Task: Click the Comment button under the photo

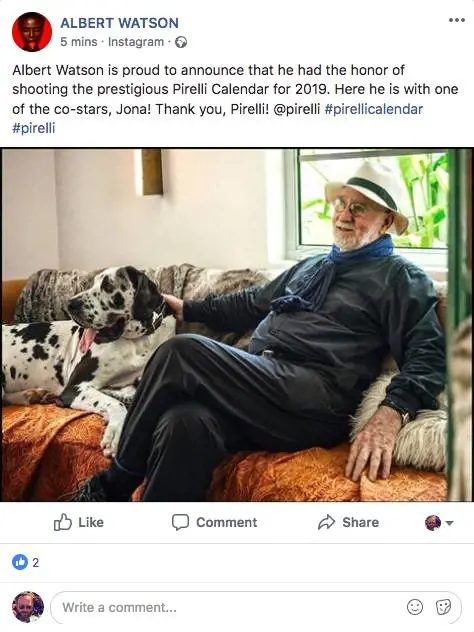Action: click(x=214, y=522)
